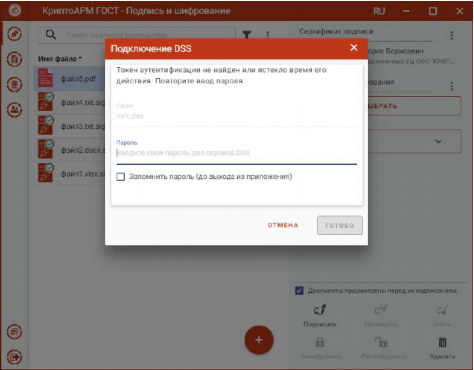The image size is (474, 370).
Task: Click the ВЫБРАТЬ button
Action: click(x=415, y=106)
